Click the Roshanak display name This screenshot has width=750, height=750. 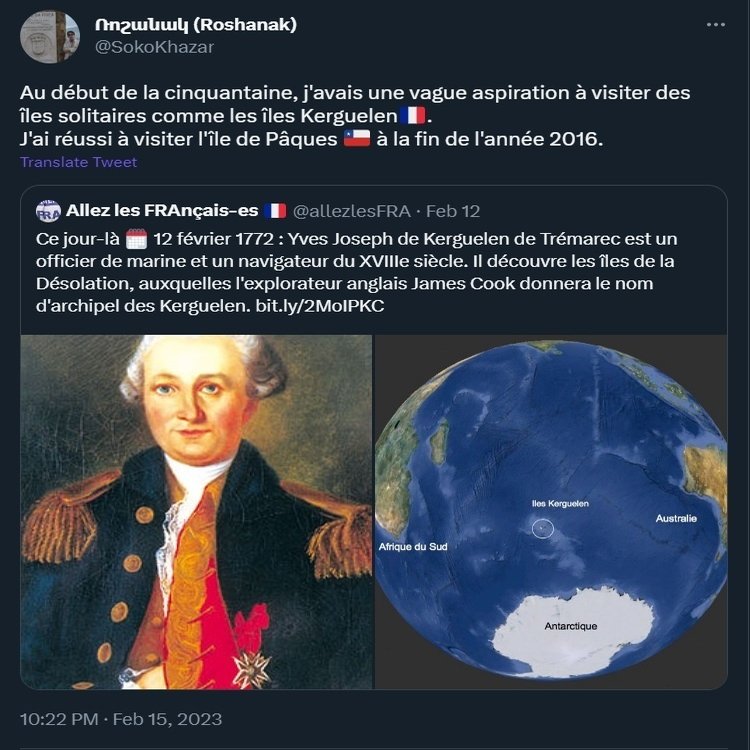(x=196, y=24)
